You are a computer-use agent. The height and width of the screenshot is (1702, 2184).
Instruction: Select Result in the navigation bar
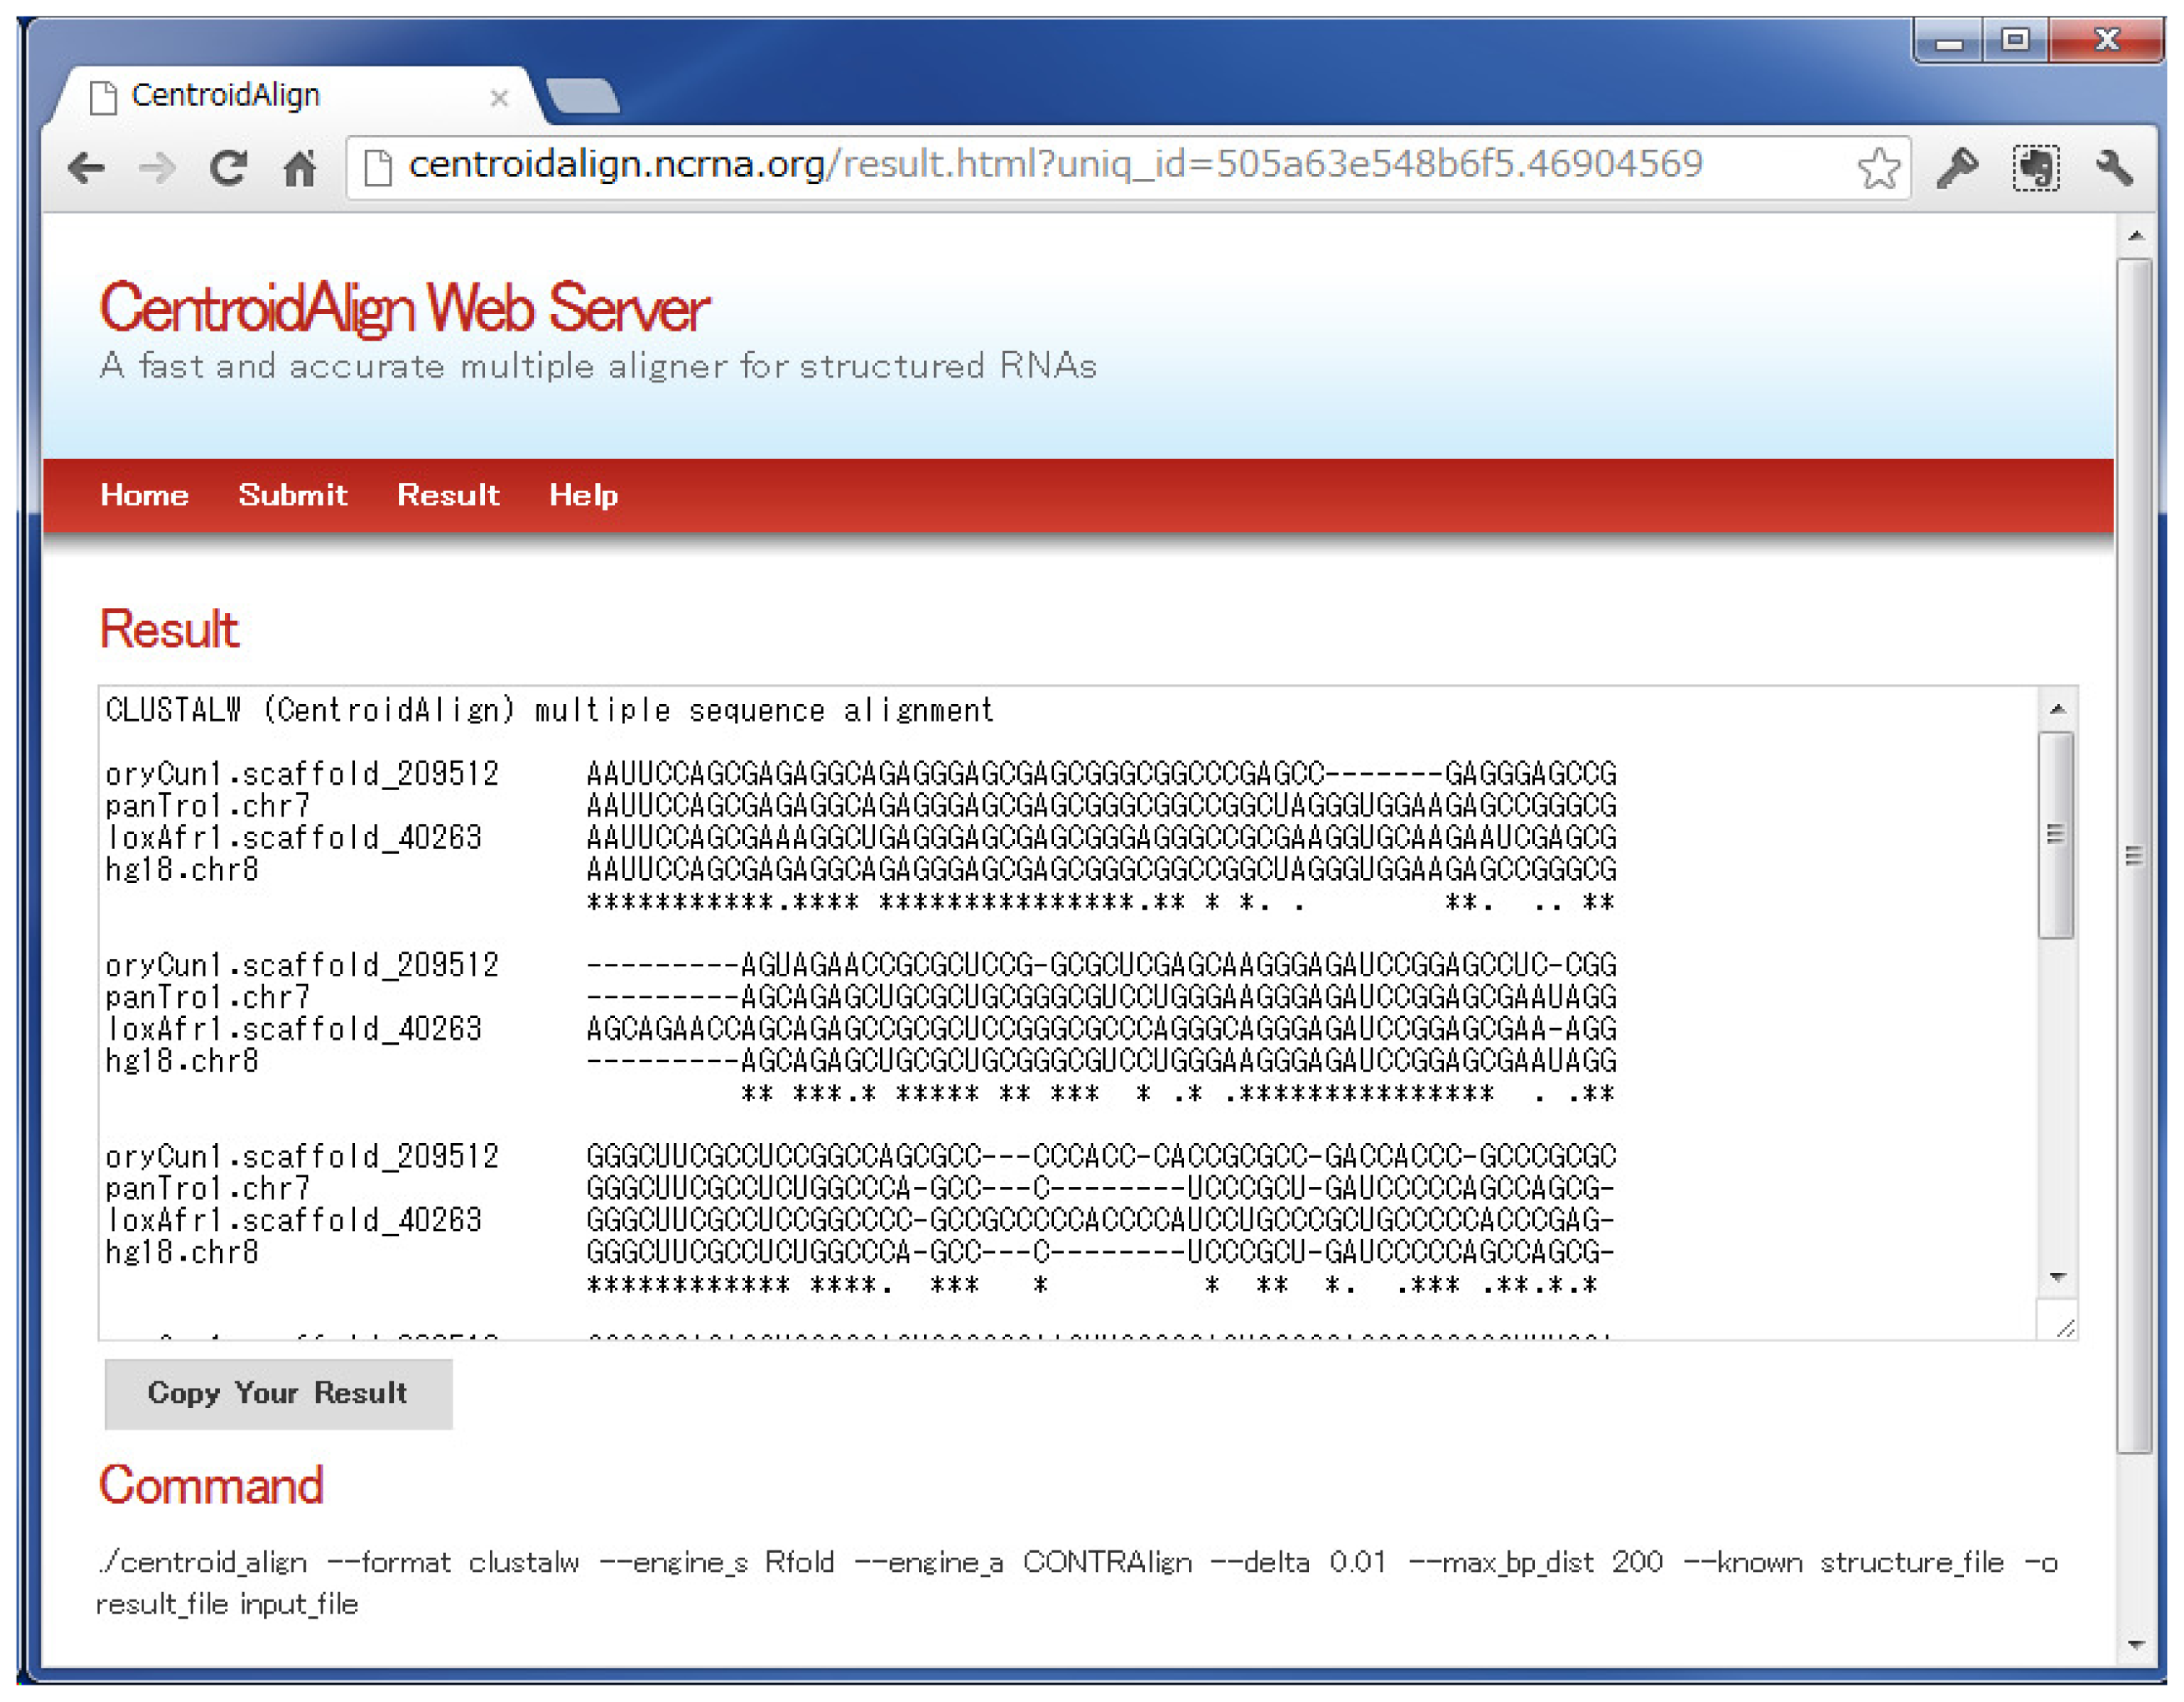tap(448, 495)
